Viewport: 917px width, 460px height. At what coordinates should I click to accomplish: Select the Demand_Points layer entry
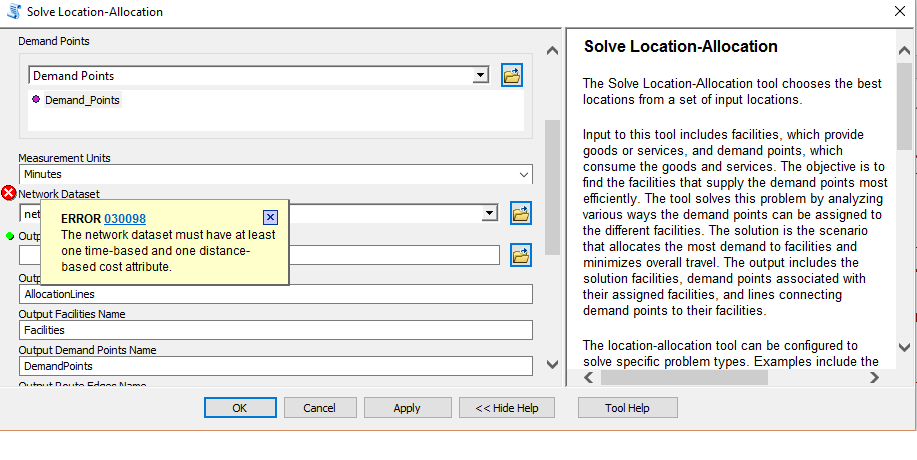[82, 100]
